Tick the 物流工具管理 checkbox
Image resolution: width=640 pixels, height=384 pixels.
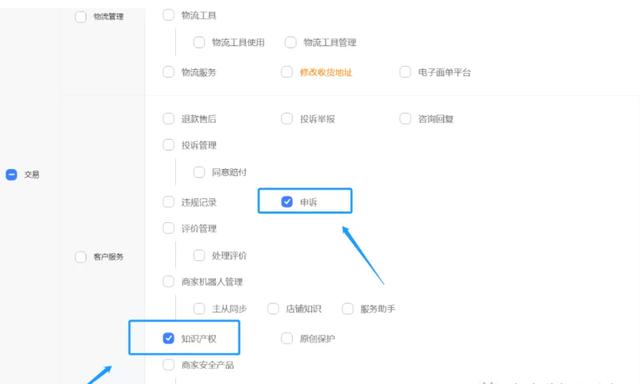pos(291,42)
